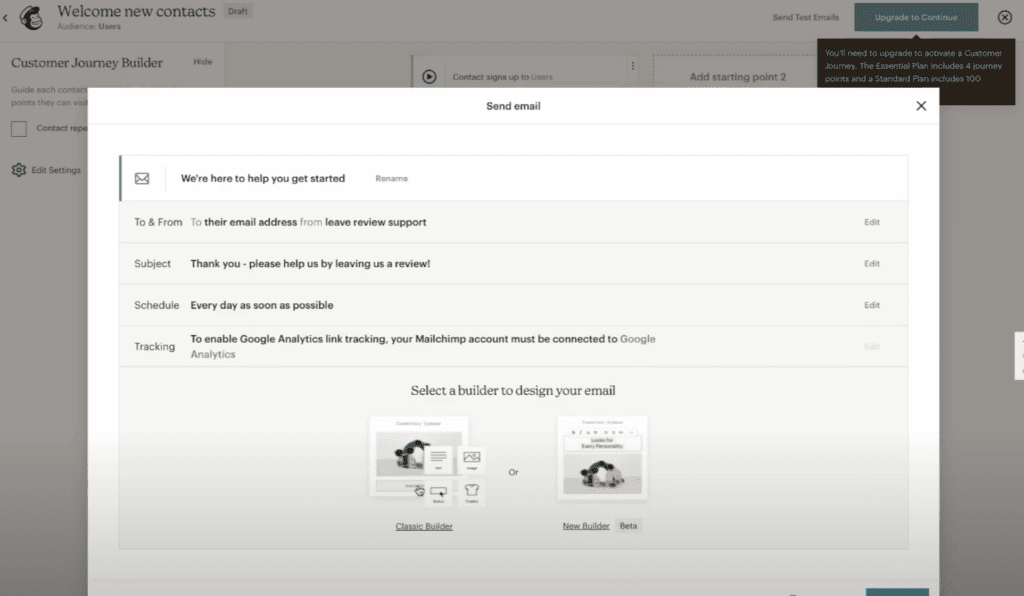
Task: Select the Classic Builder thumbnail
Action: [424, 460]
